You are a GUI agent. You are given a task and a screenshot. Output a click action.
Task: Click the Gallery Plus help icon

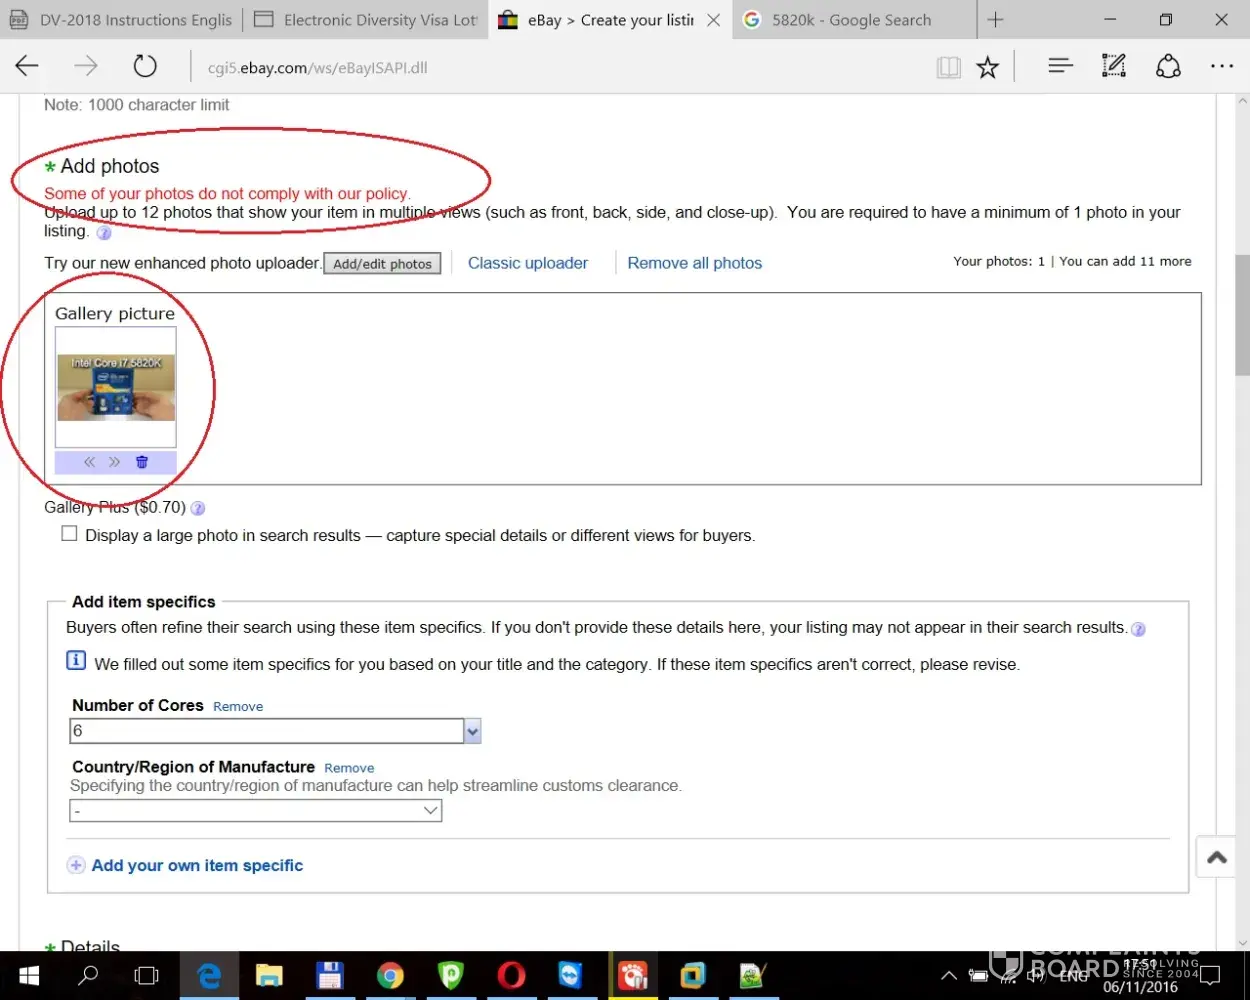198,508
